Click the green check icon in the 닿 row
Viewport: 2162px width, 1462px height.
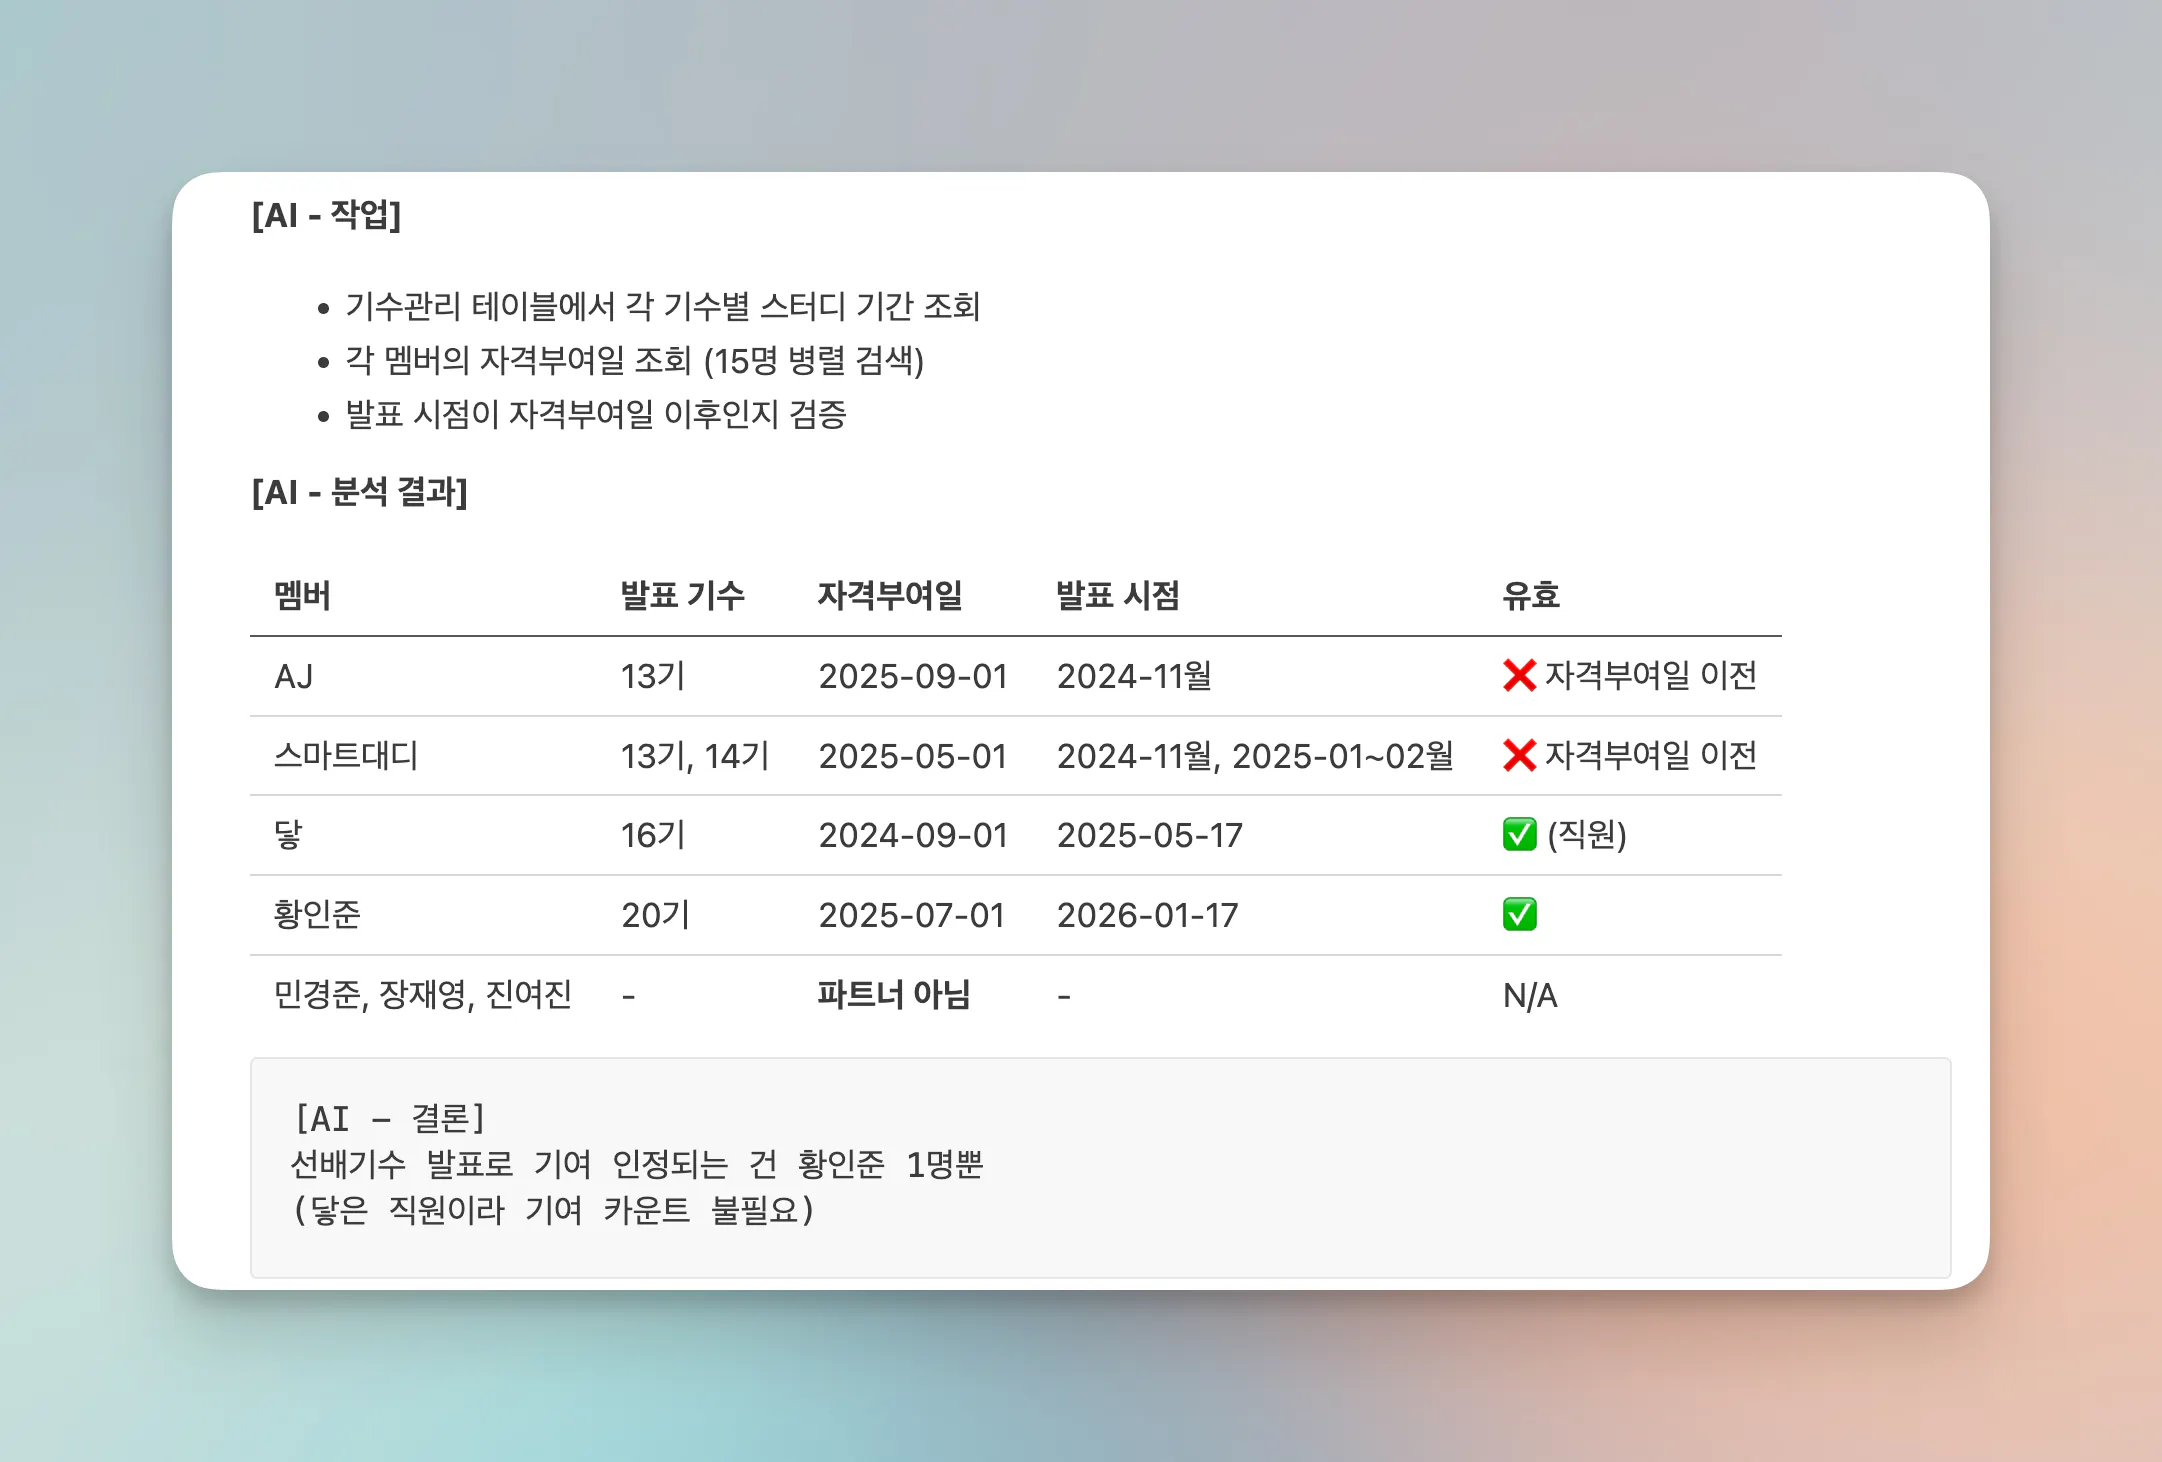click(x=1519, y=835)
